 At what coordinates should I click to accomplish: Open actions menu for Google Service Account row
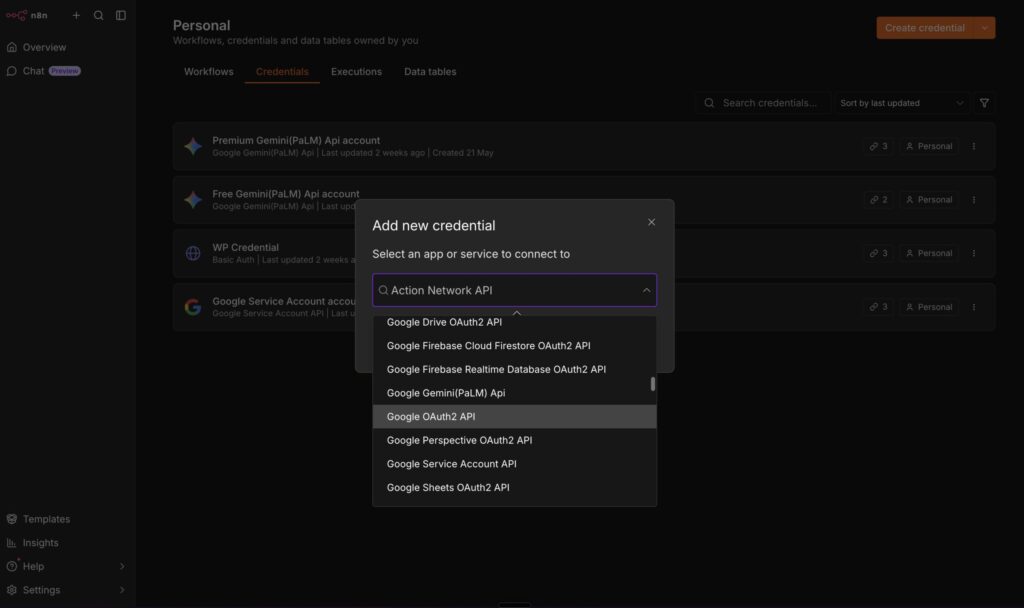[974, 307]
